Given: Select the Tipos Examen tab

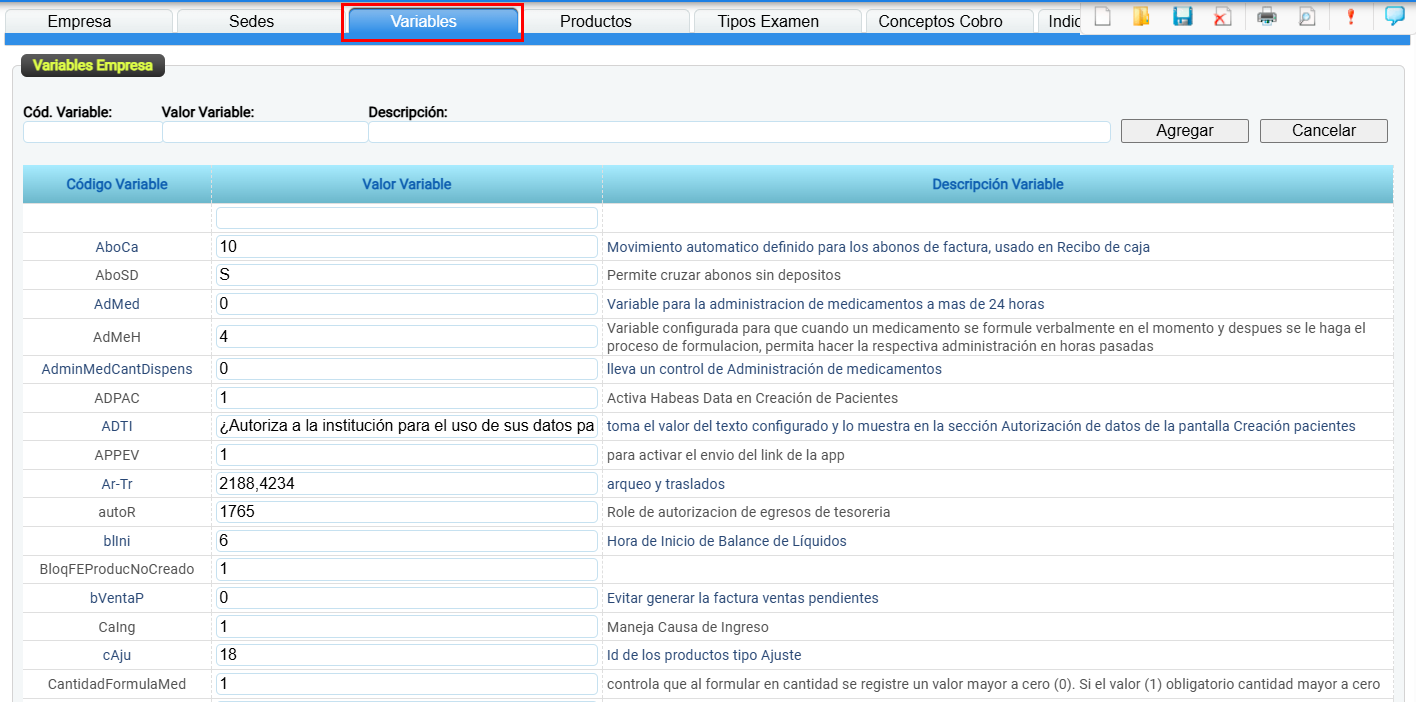Looking at the screenshot, I should pyautogui.click(x=768, y=21).
